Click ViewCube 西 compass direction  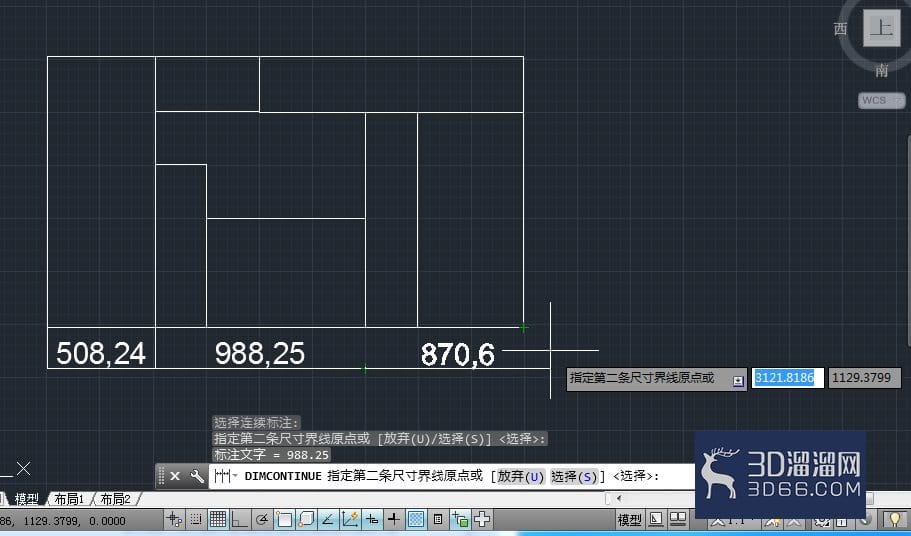click(x=840, y=28)
